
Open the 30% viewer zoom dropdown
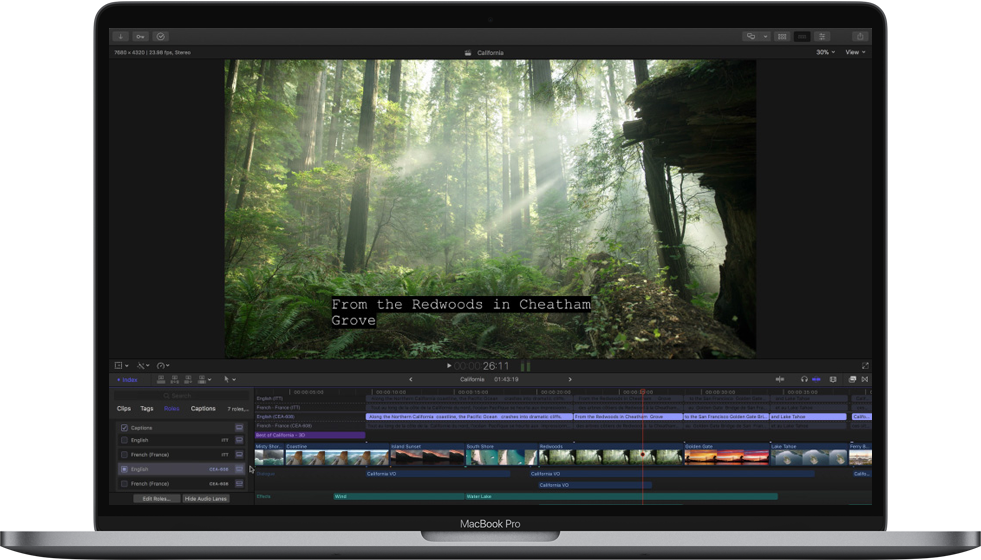(x=825, y=52)
